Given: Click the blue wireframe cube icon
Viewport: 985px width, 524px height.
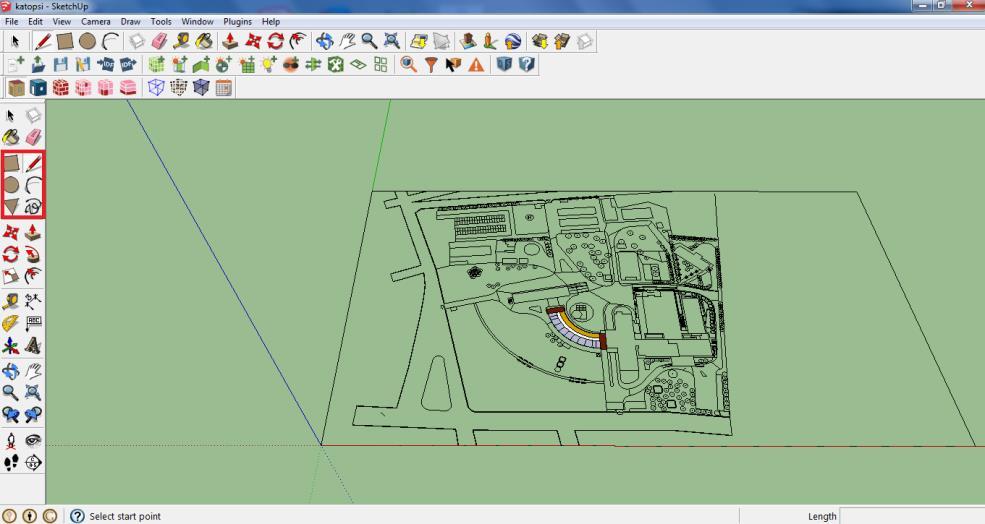Looking at the screenshot, I should (156, 87).
